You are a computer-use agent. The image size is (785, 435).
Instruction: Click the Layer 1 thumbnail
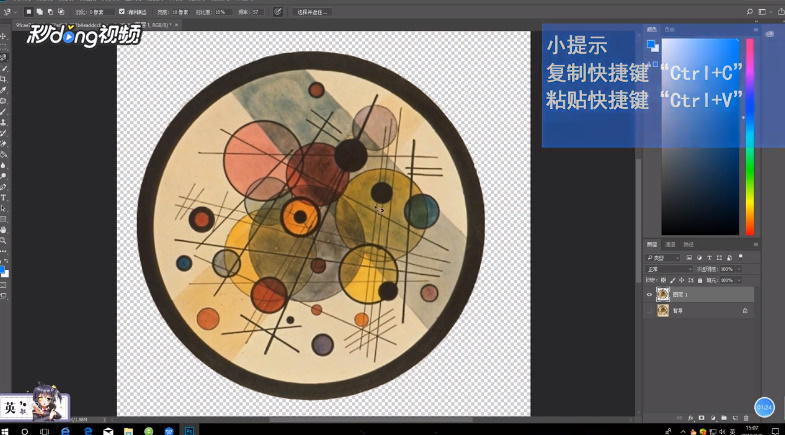pos(662,294)
